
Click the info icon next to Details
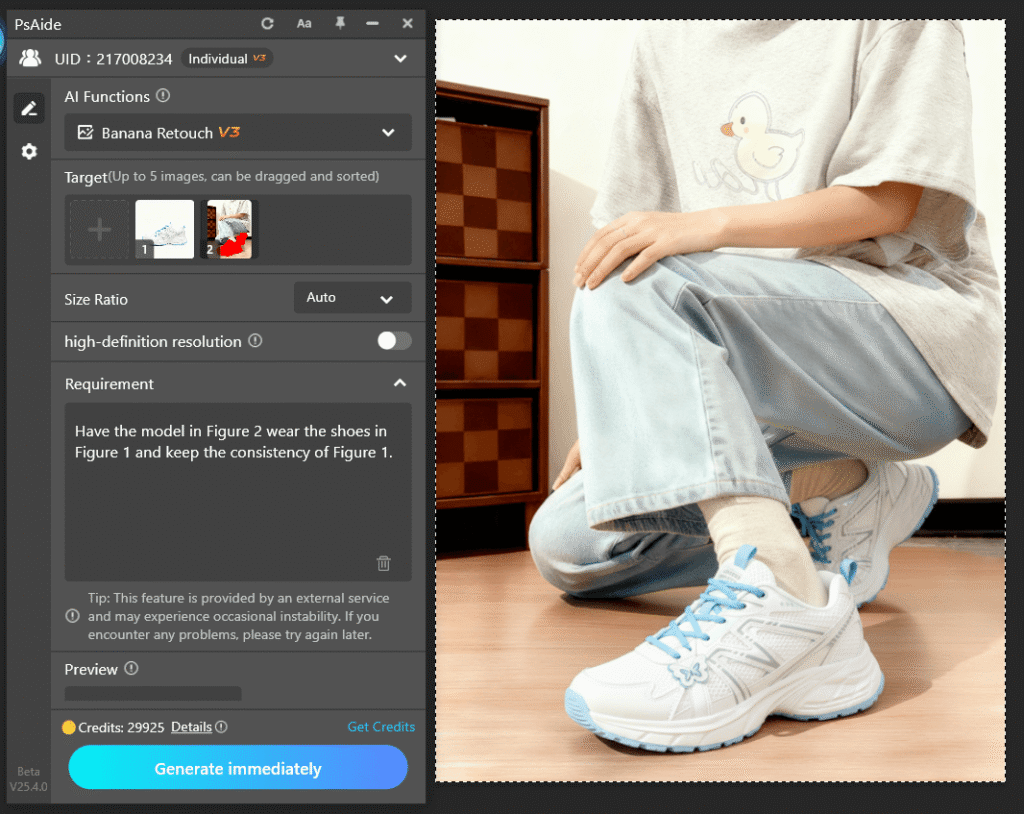coord(221,727)
